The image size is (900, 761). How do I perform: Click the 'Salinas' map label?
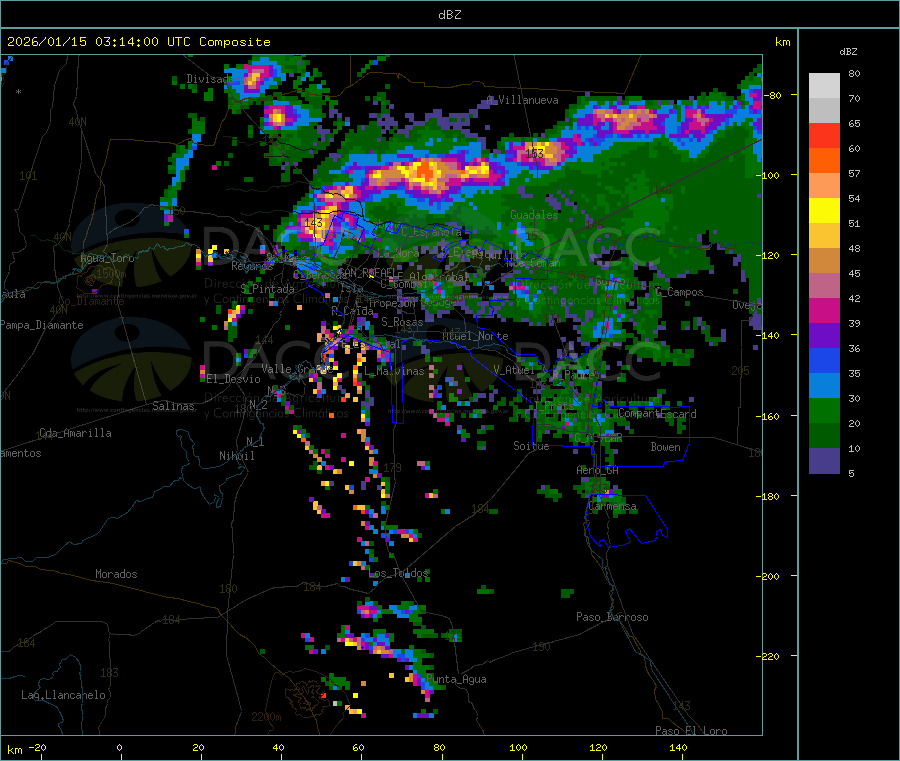[173, 406]
